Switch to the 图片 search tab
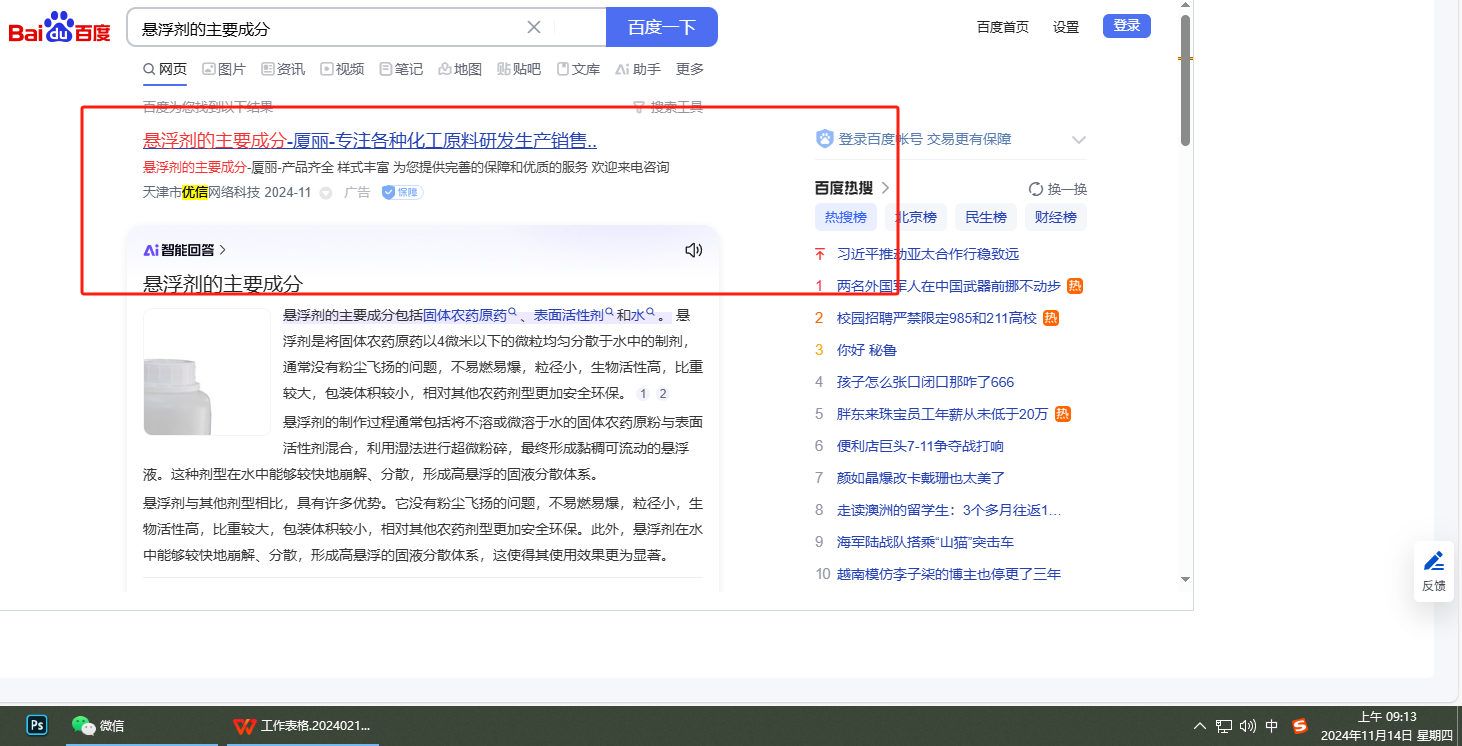Image resolution: width=1462 pixels, height=746 pixels. 223,69
